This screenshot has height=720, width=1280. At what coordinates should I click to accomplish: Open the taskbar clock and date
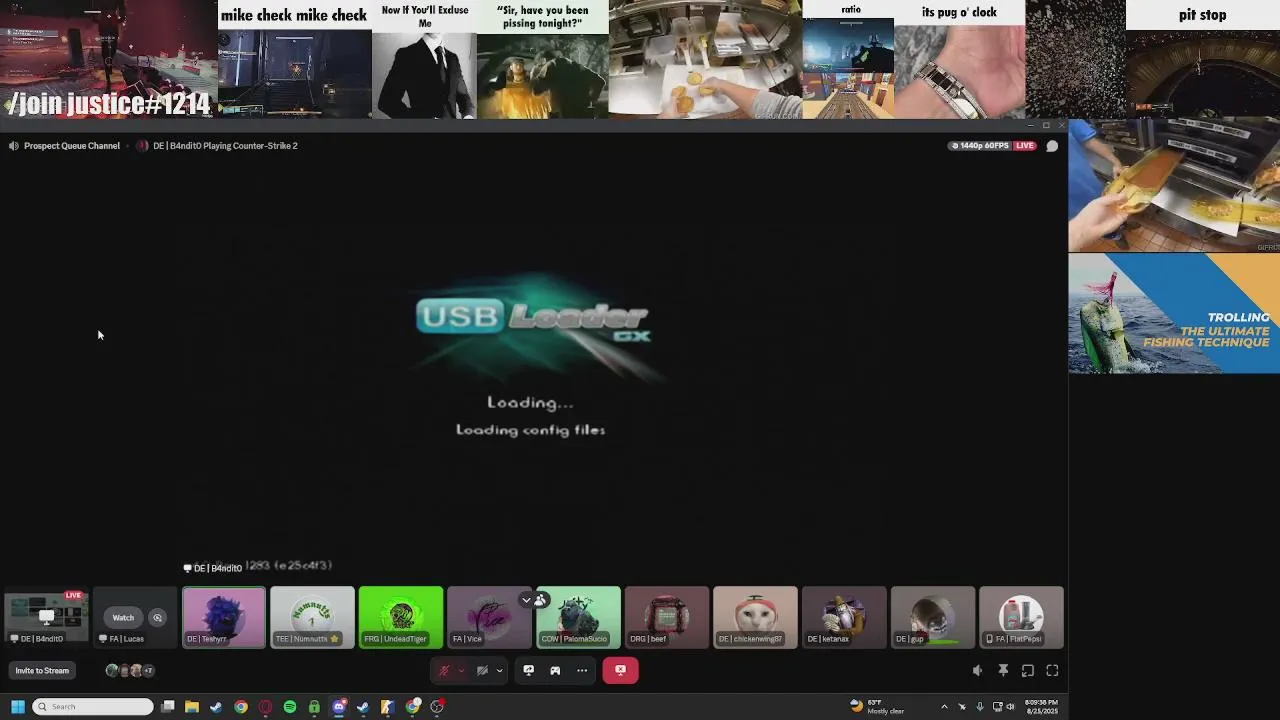tap(1041, 707)
